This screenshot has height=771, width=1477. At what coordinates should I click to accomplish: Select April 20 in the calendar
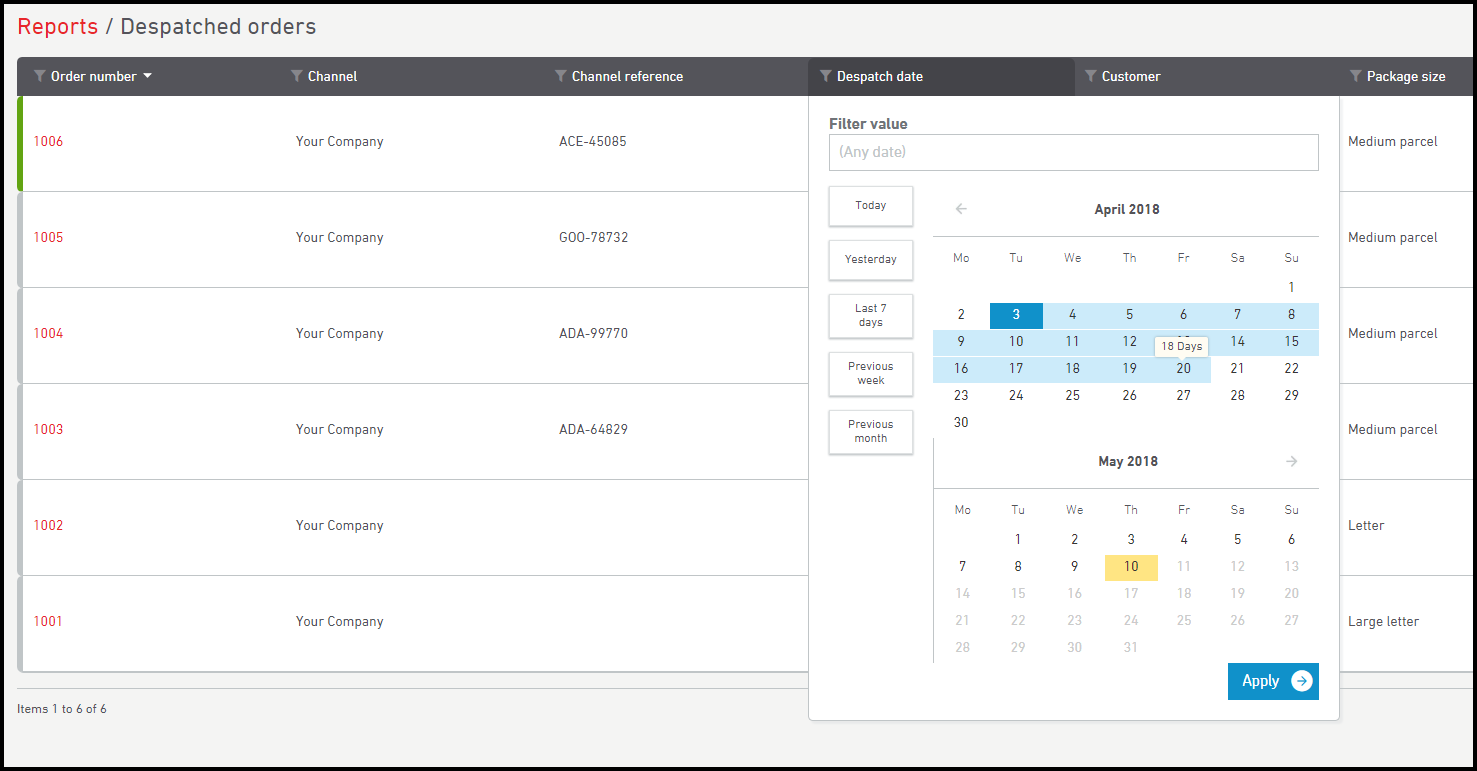[1183, 369]
